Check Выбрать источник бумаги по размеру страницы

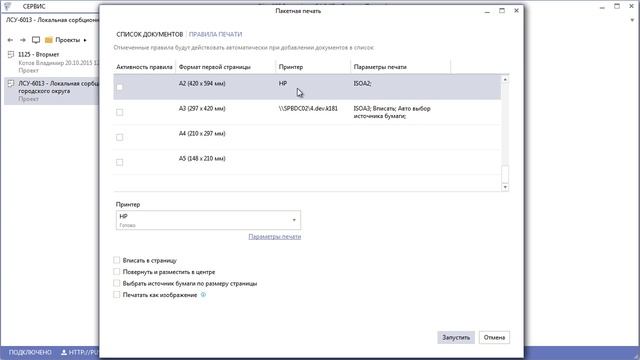point(117,283)
